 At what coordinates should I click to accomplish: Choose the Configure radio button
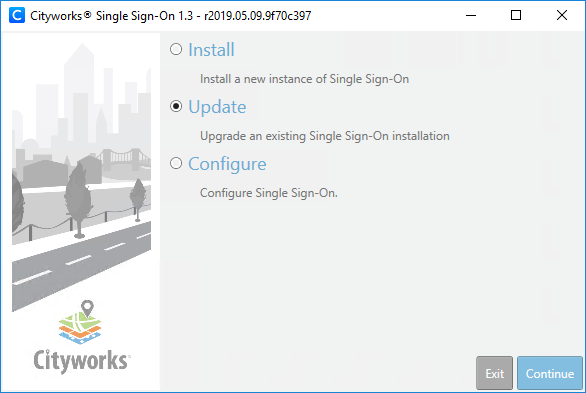pyautogui.click(x=176, y=163)
